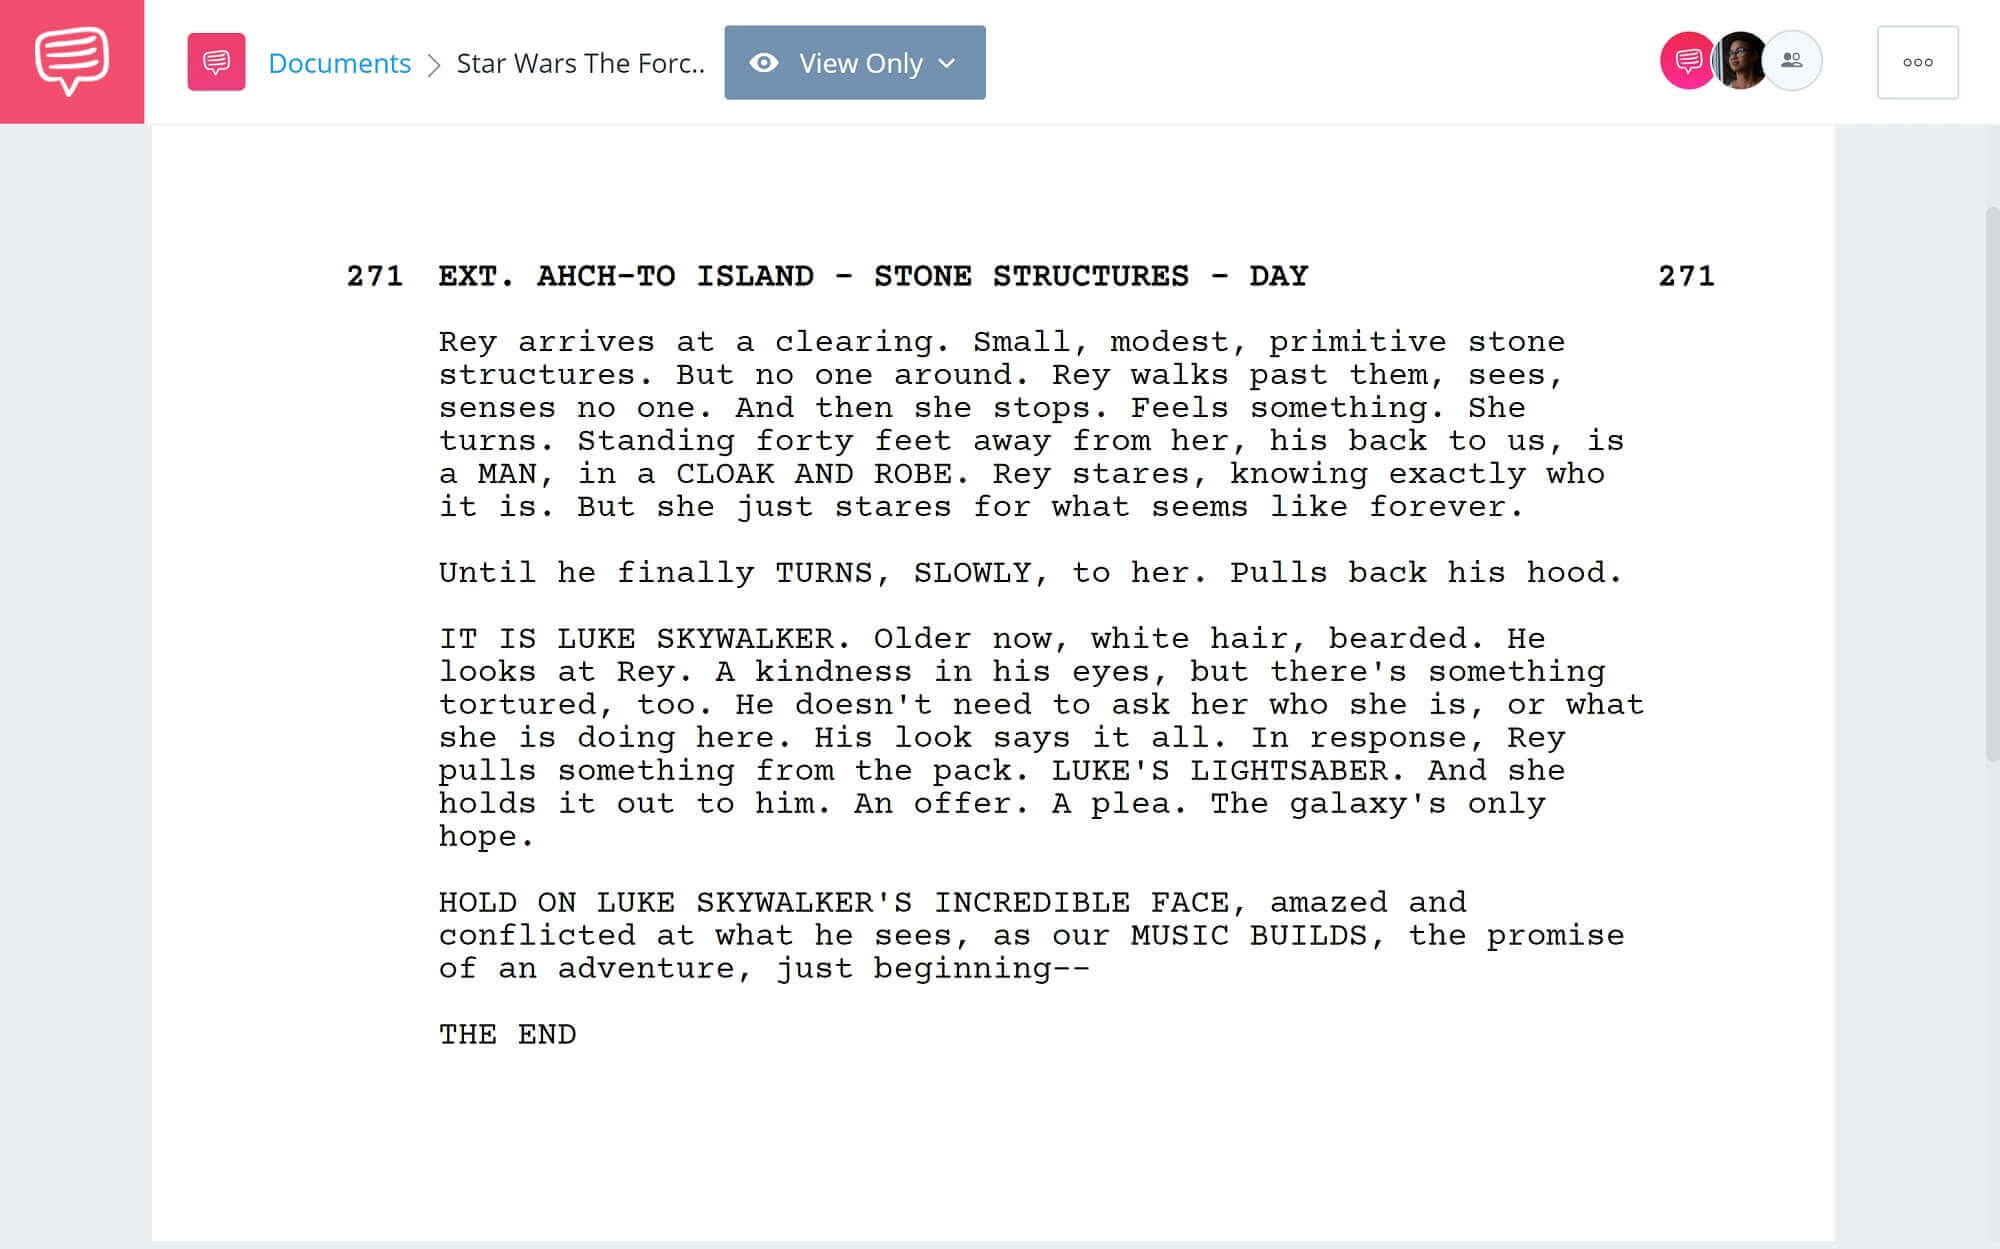
Task: Select the Documents menu item
Action: (338, 60)
